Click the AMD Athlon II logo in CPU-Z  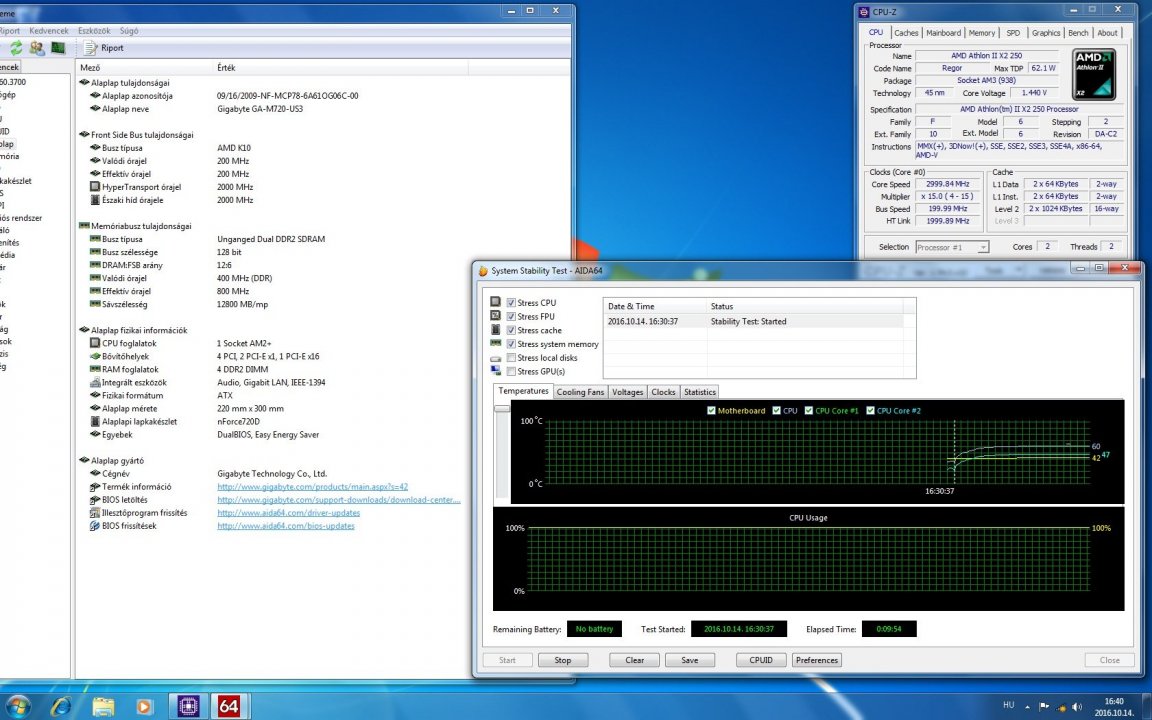click(x=1095, y=74)
